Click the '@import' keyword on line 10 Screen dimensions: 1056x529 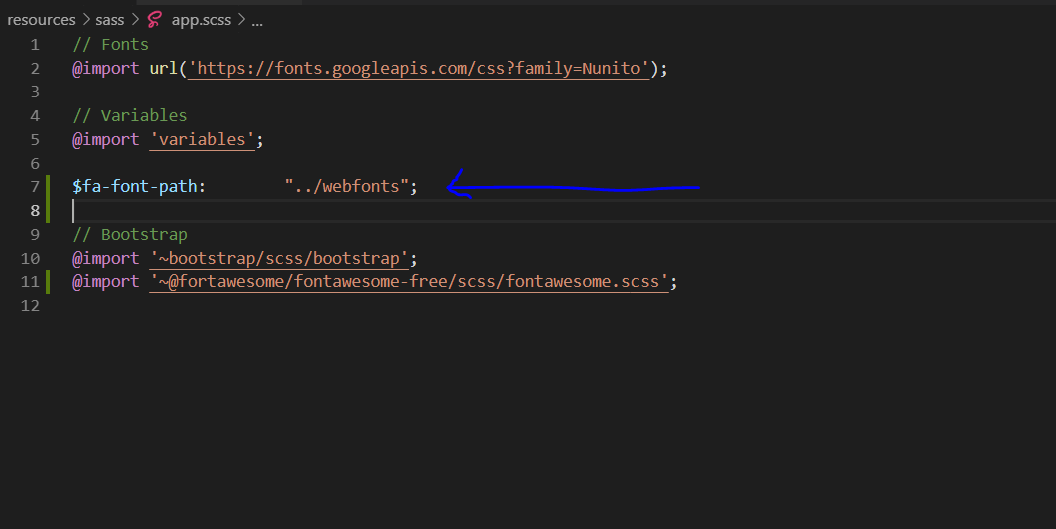tap(106, 259)
